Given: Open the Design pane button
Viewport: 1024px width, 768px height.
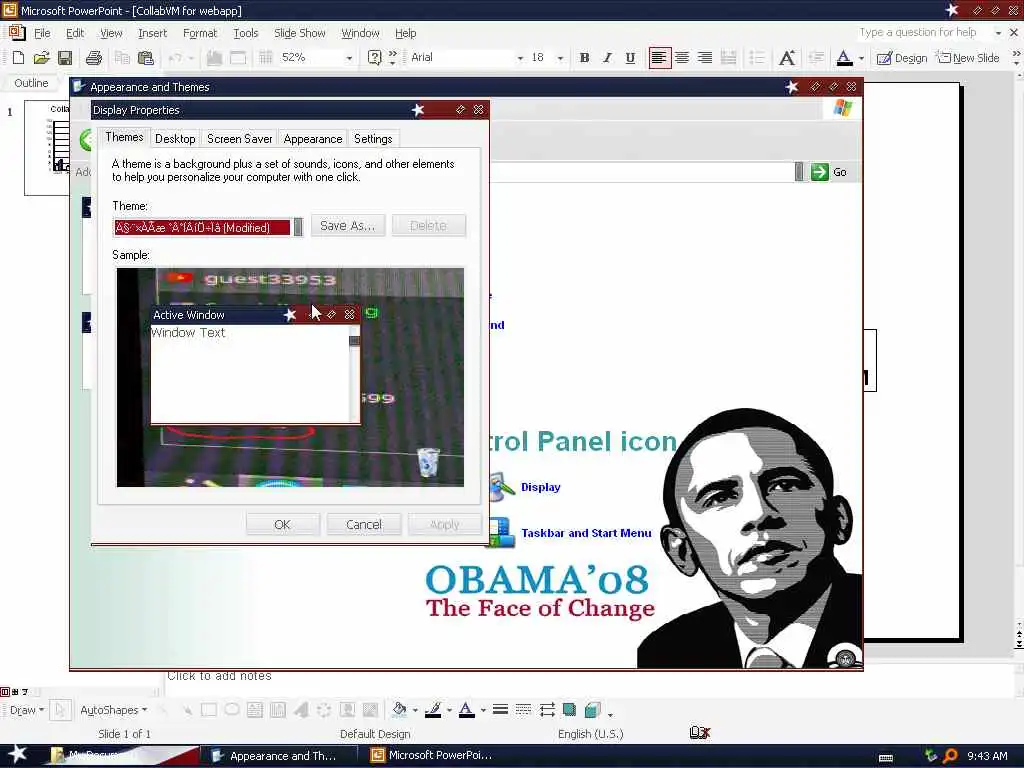Looking at the screenshot, I should point(902,58).
